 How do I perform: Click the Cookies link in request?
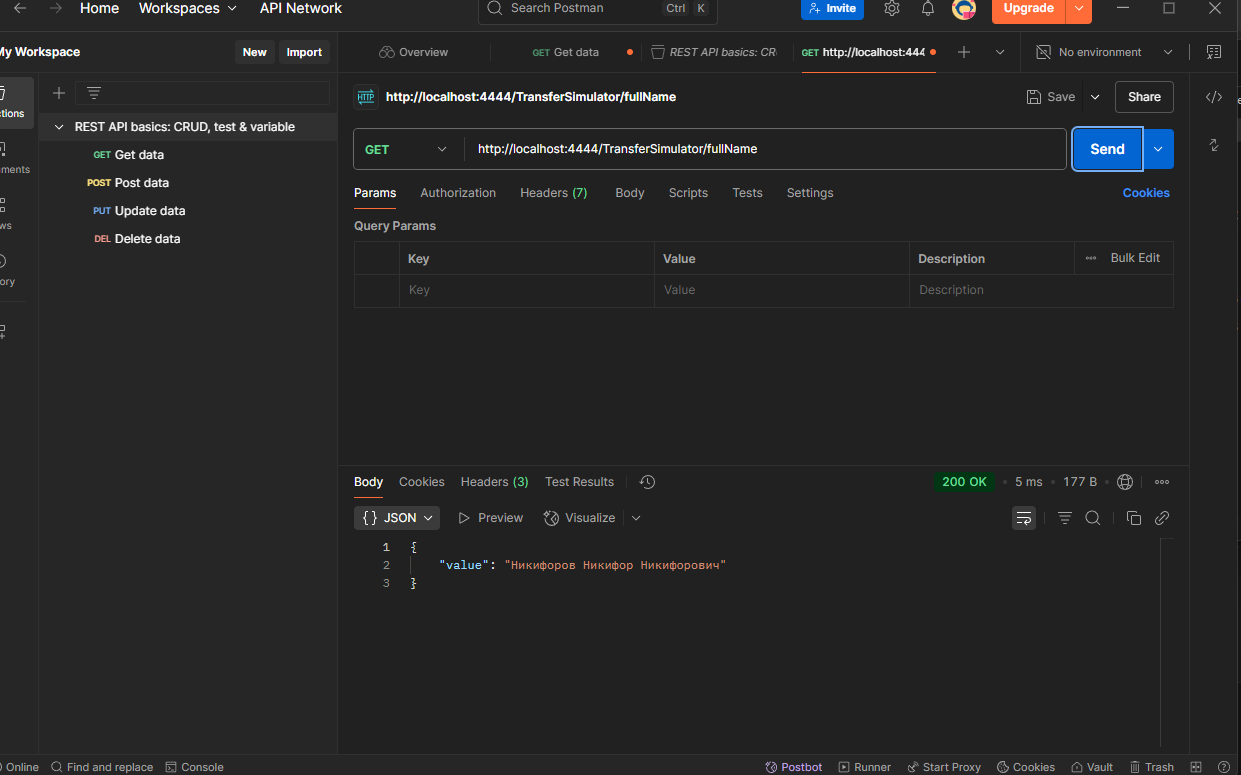click(x=1145, y=193)
